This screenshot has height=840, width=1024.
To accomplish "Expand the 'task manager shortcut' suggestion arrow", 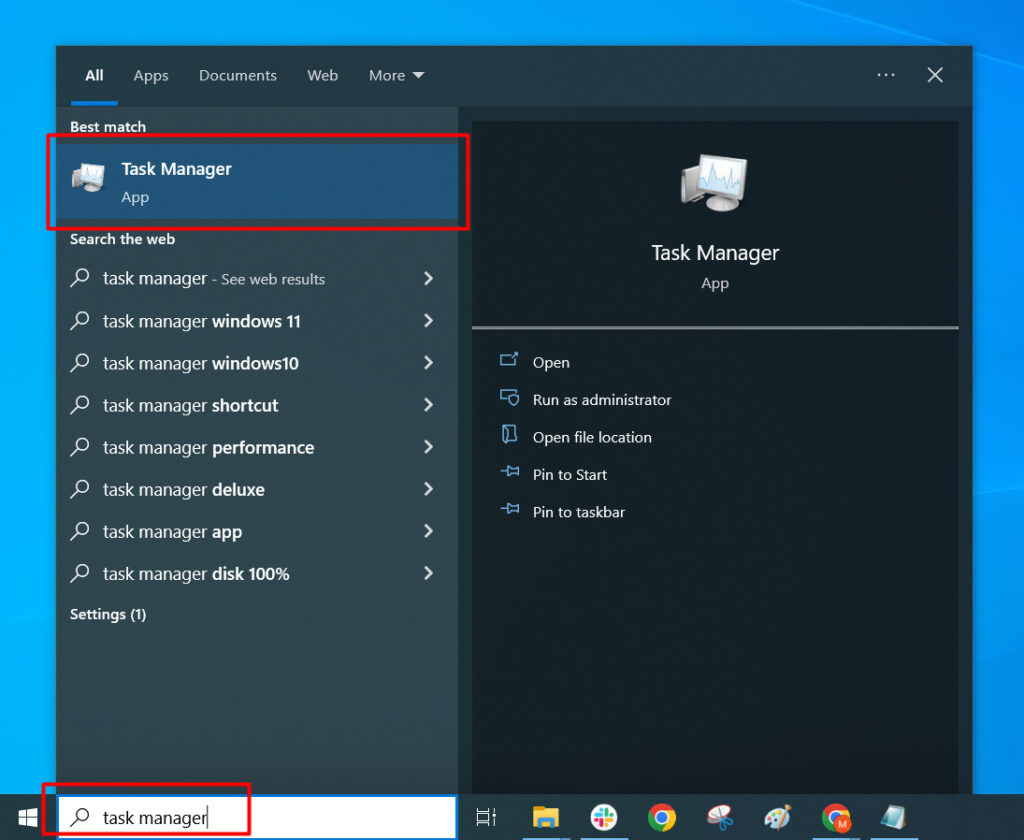I will [x=428, y=405].
